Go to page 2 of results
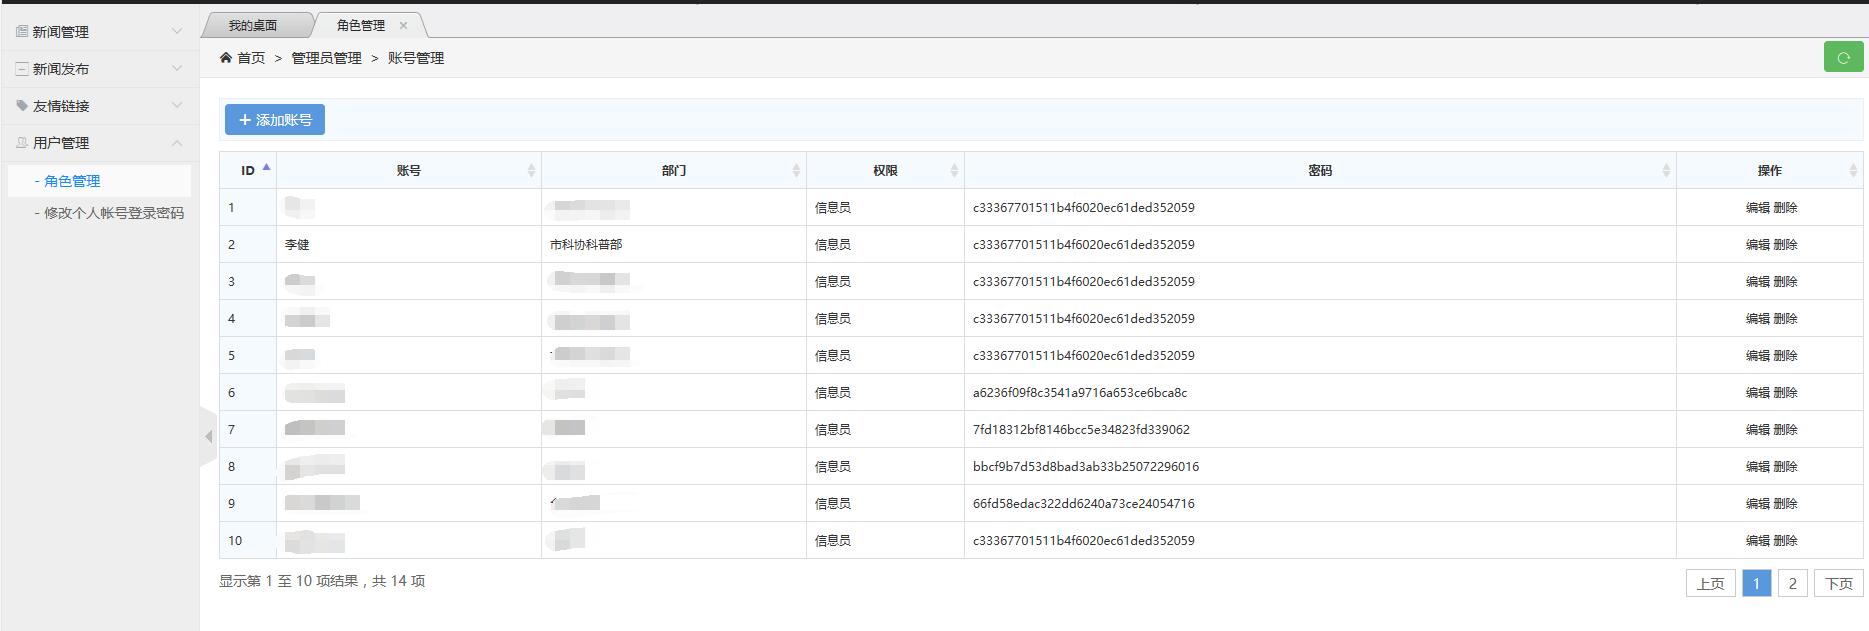Screen dimensions: 1869x631 pos(1792,583)
